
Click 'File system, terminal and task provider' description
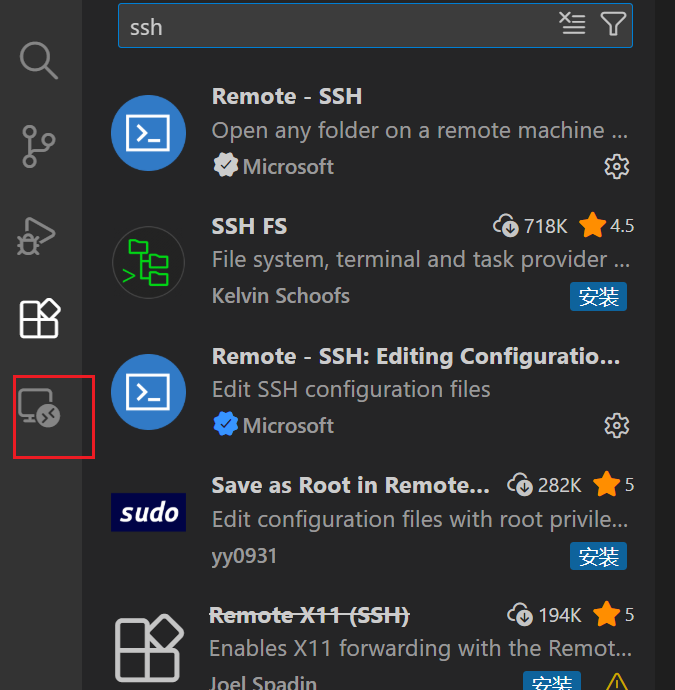(421, 260)
